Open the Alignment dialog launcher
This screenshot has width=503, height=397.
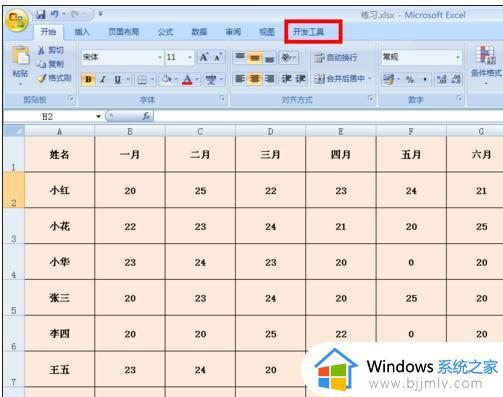point(370,98)
